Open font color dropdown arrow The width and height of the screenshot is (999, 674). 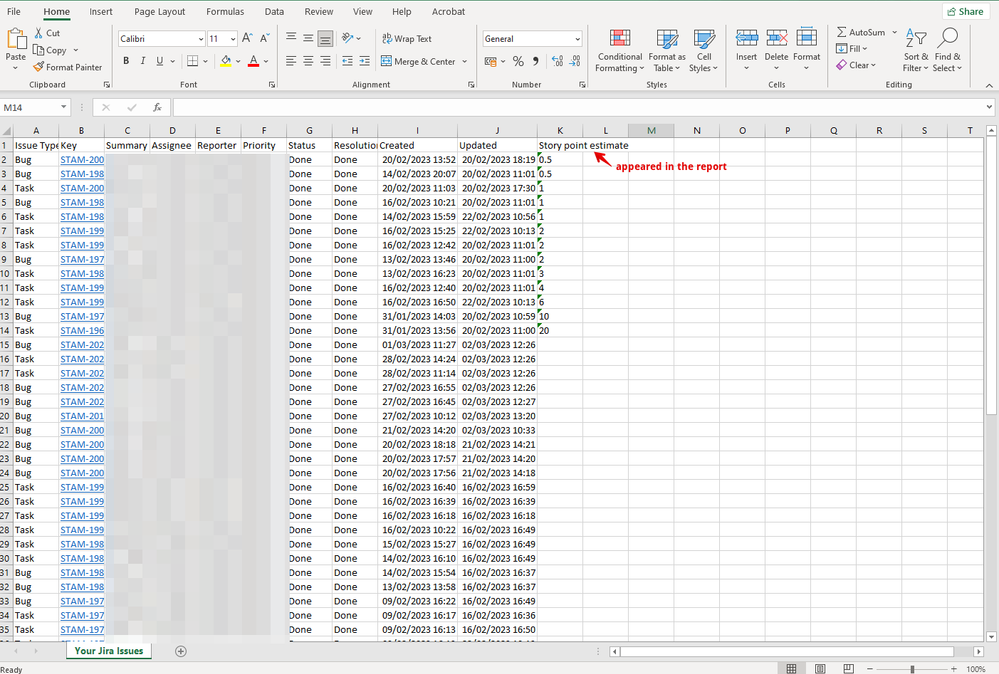266,62
